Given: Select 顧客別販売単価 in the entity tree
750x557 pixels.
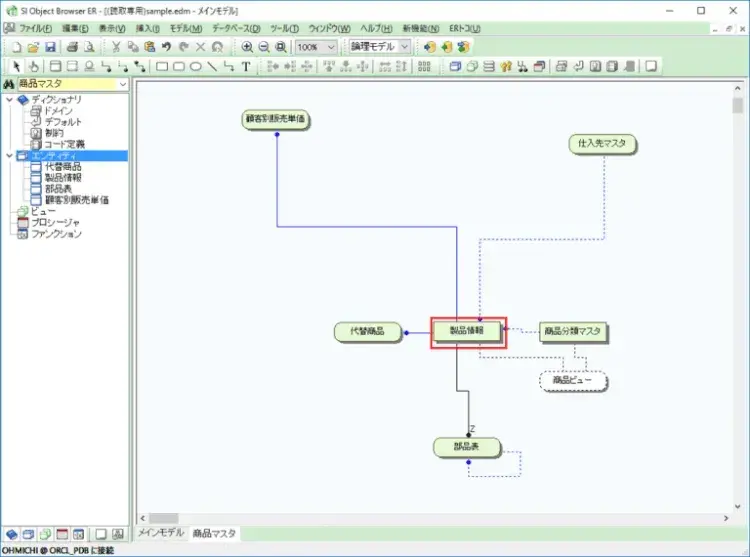Looking at the screenshot, I should coord(77,200).
